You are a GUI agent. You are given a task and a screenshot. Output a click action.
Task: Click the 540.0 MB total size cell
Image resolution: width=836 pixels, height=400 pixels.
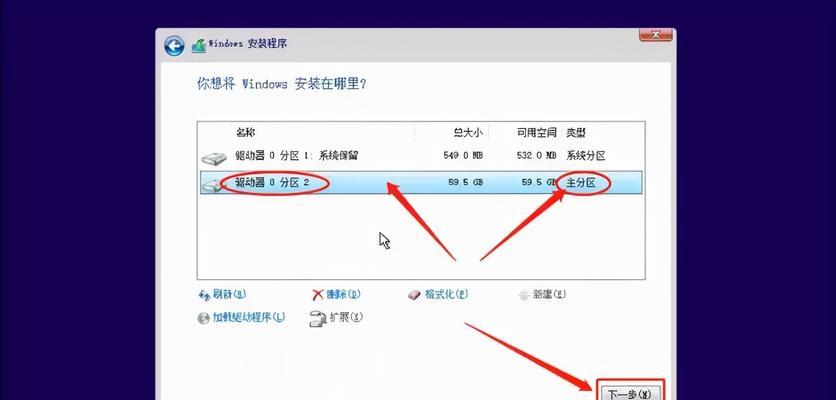[463, 156]
